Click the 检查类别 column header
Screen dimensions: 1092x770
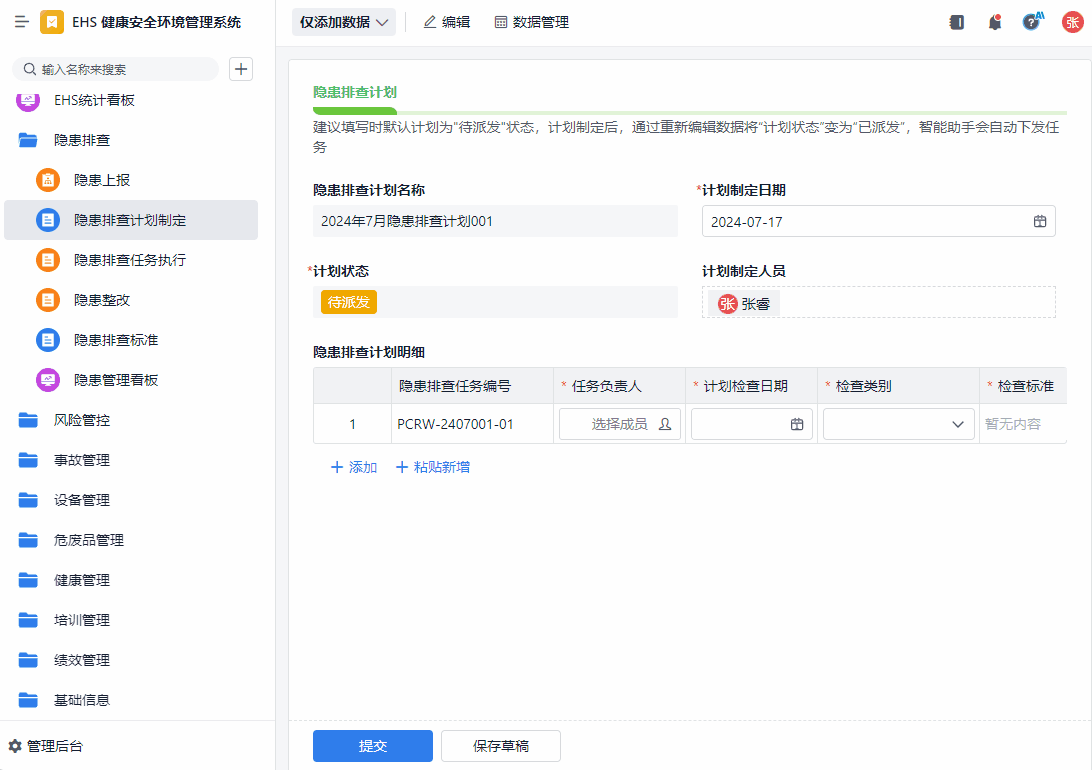click(898, 386)
